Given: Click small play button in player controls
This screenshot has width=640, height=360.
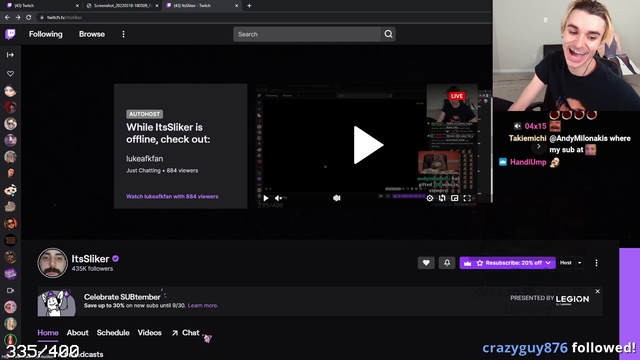Looking at the screenshot, I should [x=266, y=198].
